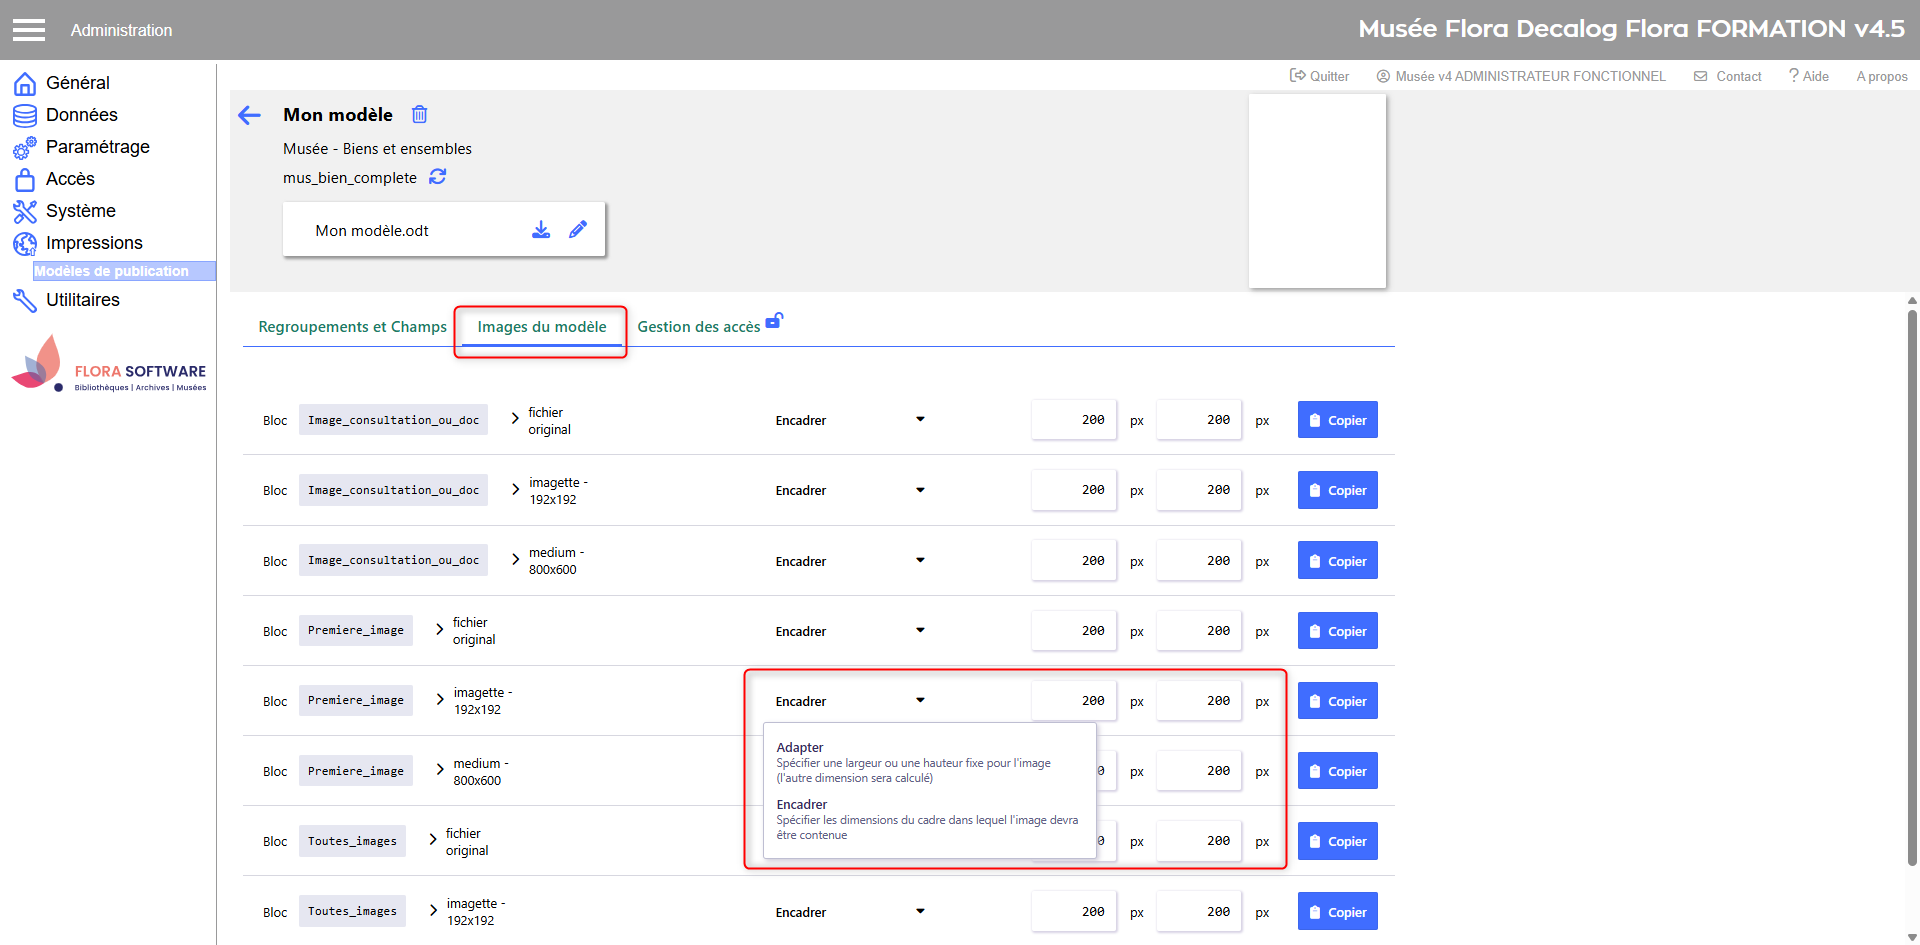This screenshot has width=1920, height=945.
Task: Download the Mon modèle.odt file
Action: click(541, 230)
